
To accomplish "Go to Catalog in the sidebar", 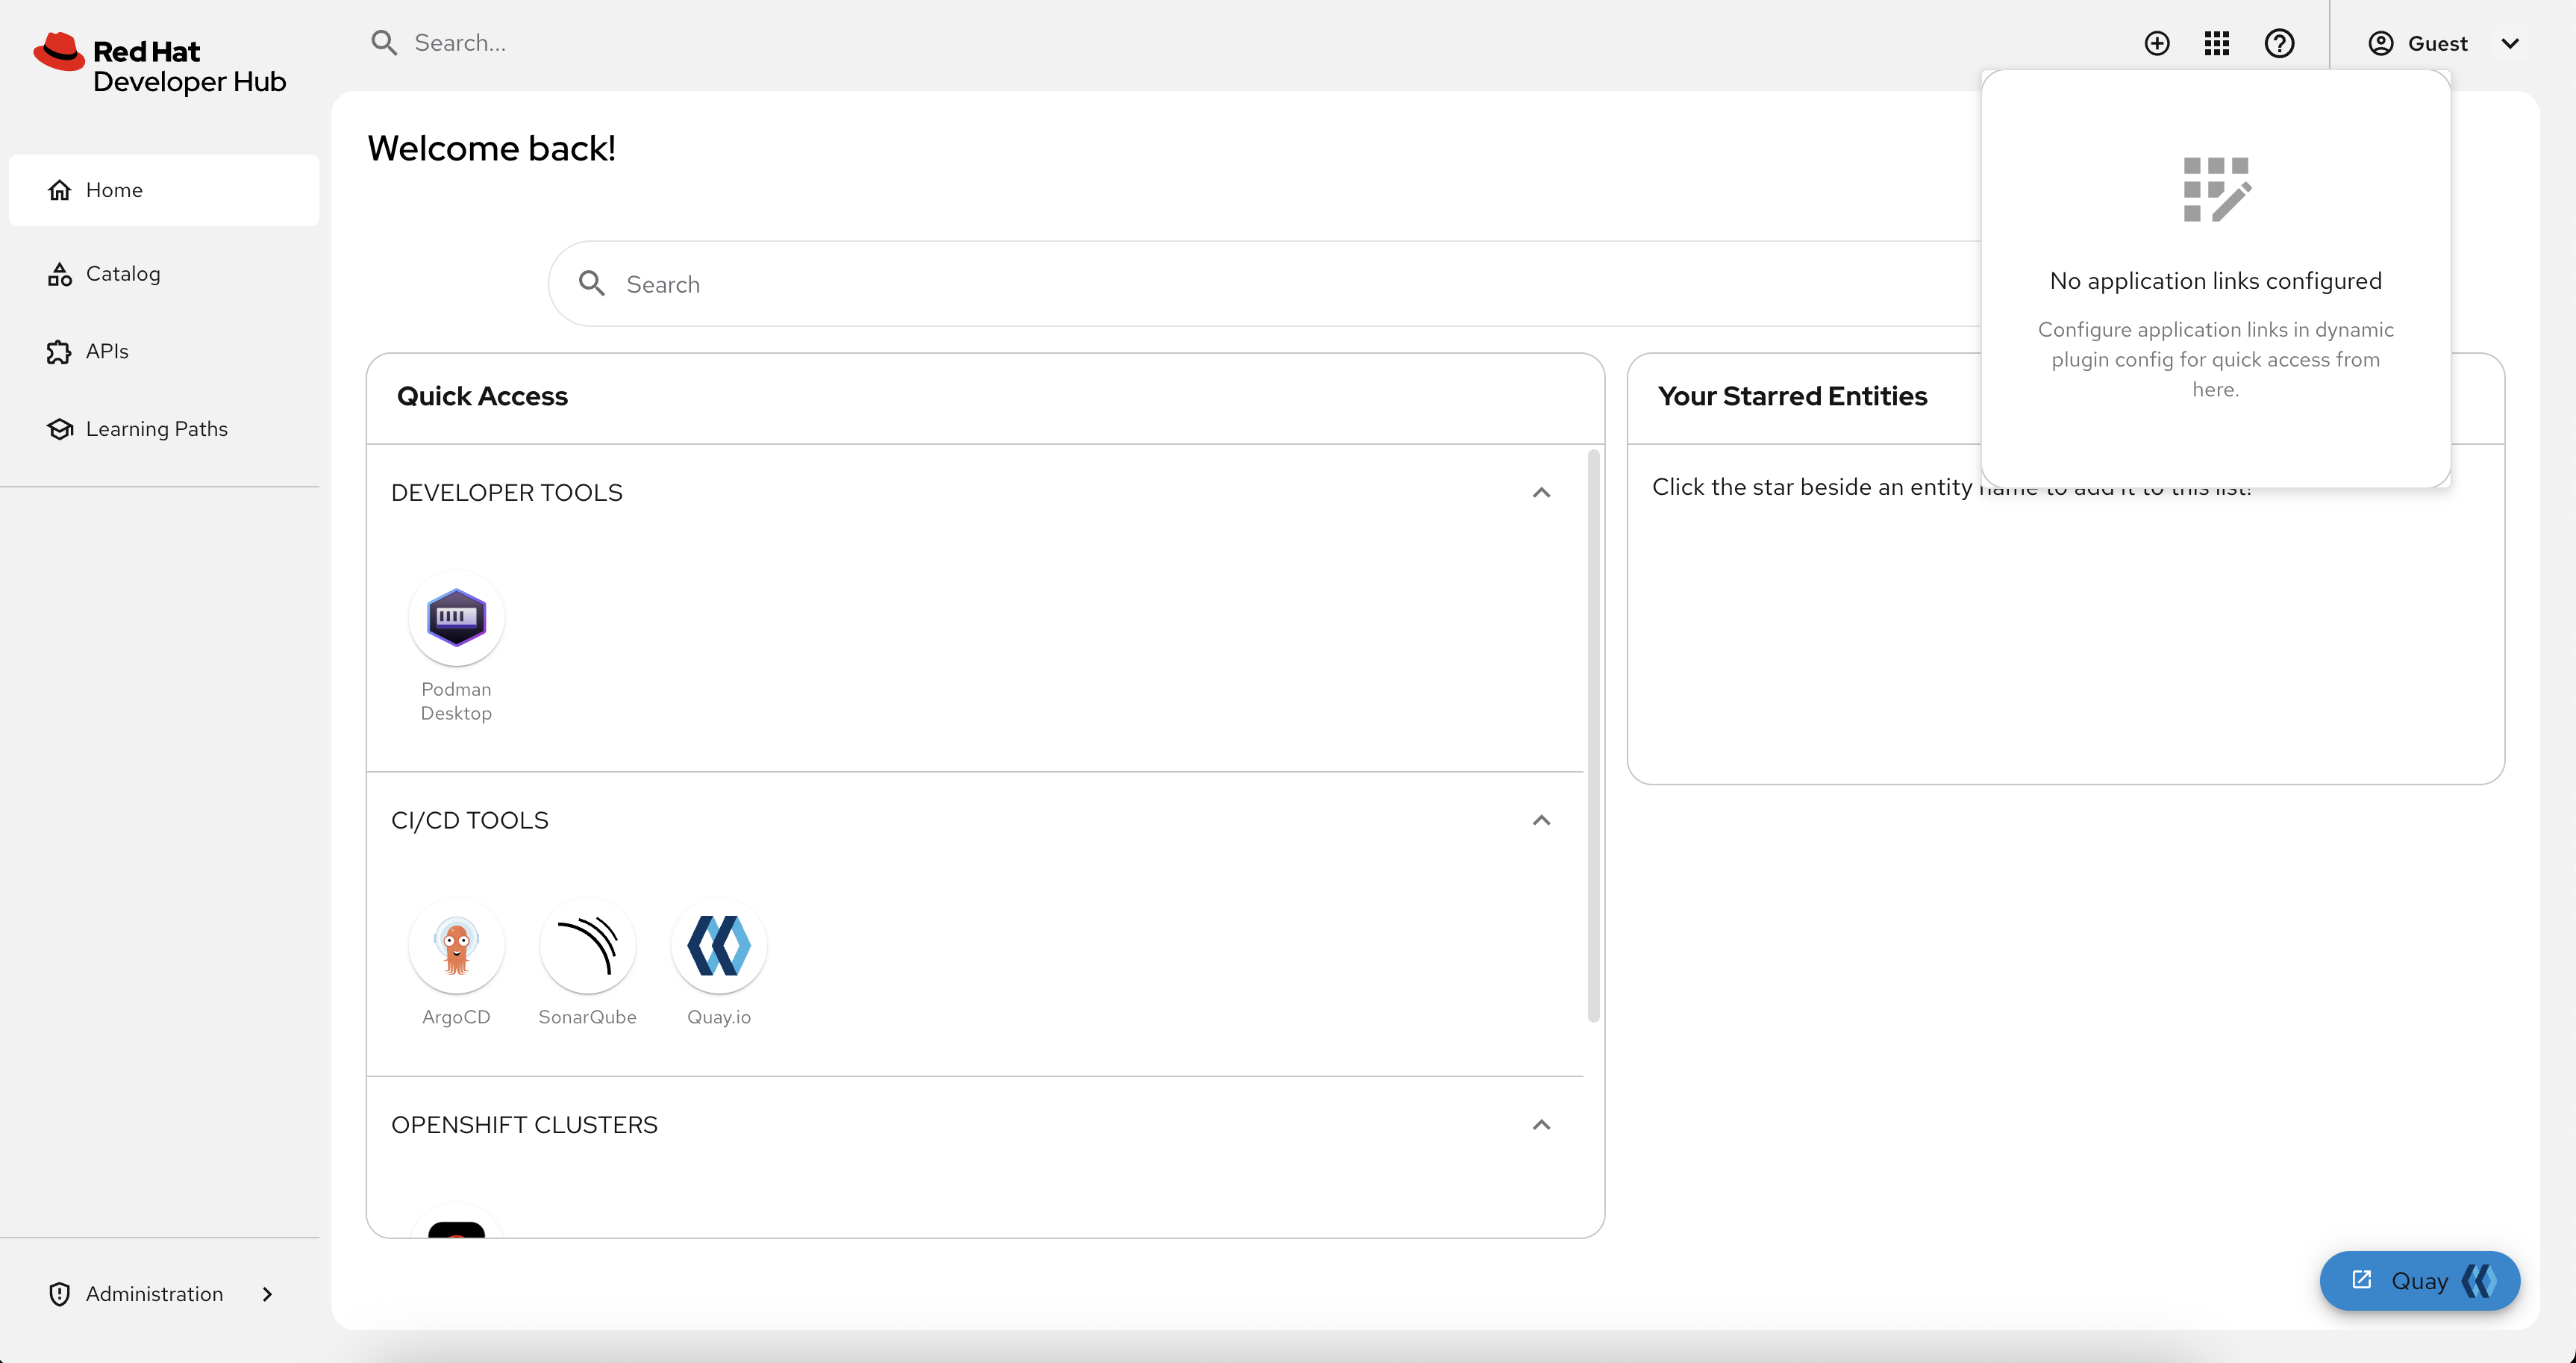I will pos(123,274).
